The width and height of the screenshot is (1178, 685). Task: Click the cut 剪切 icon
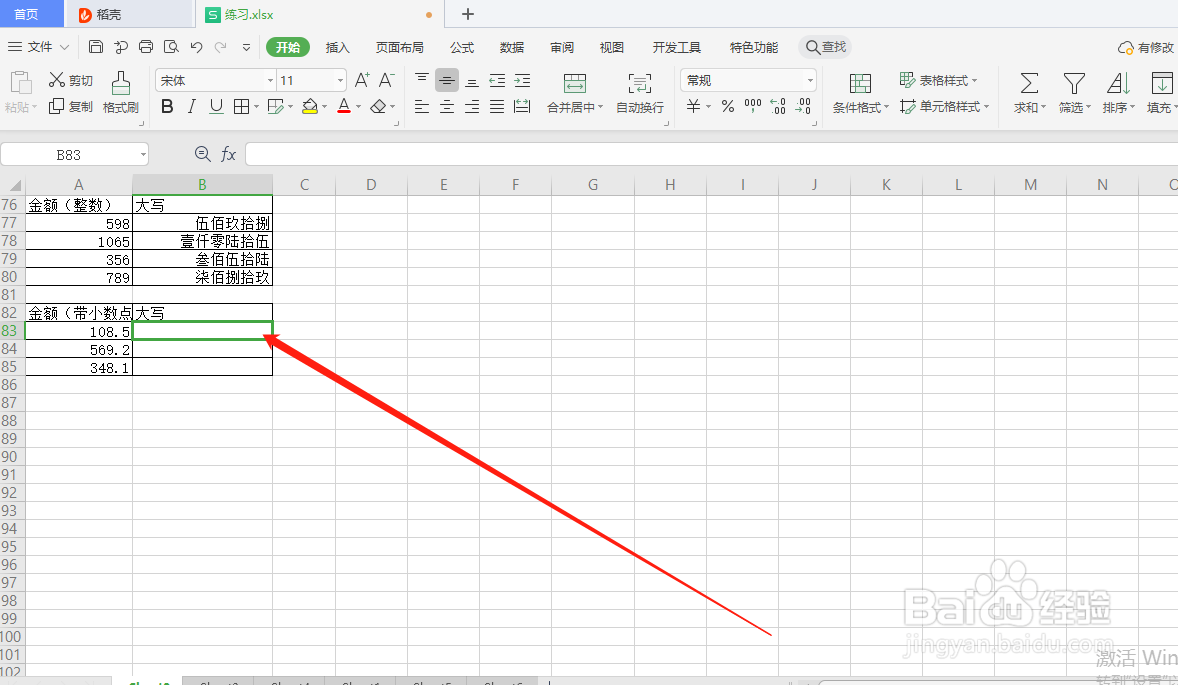coord(70,80)
